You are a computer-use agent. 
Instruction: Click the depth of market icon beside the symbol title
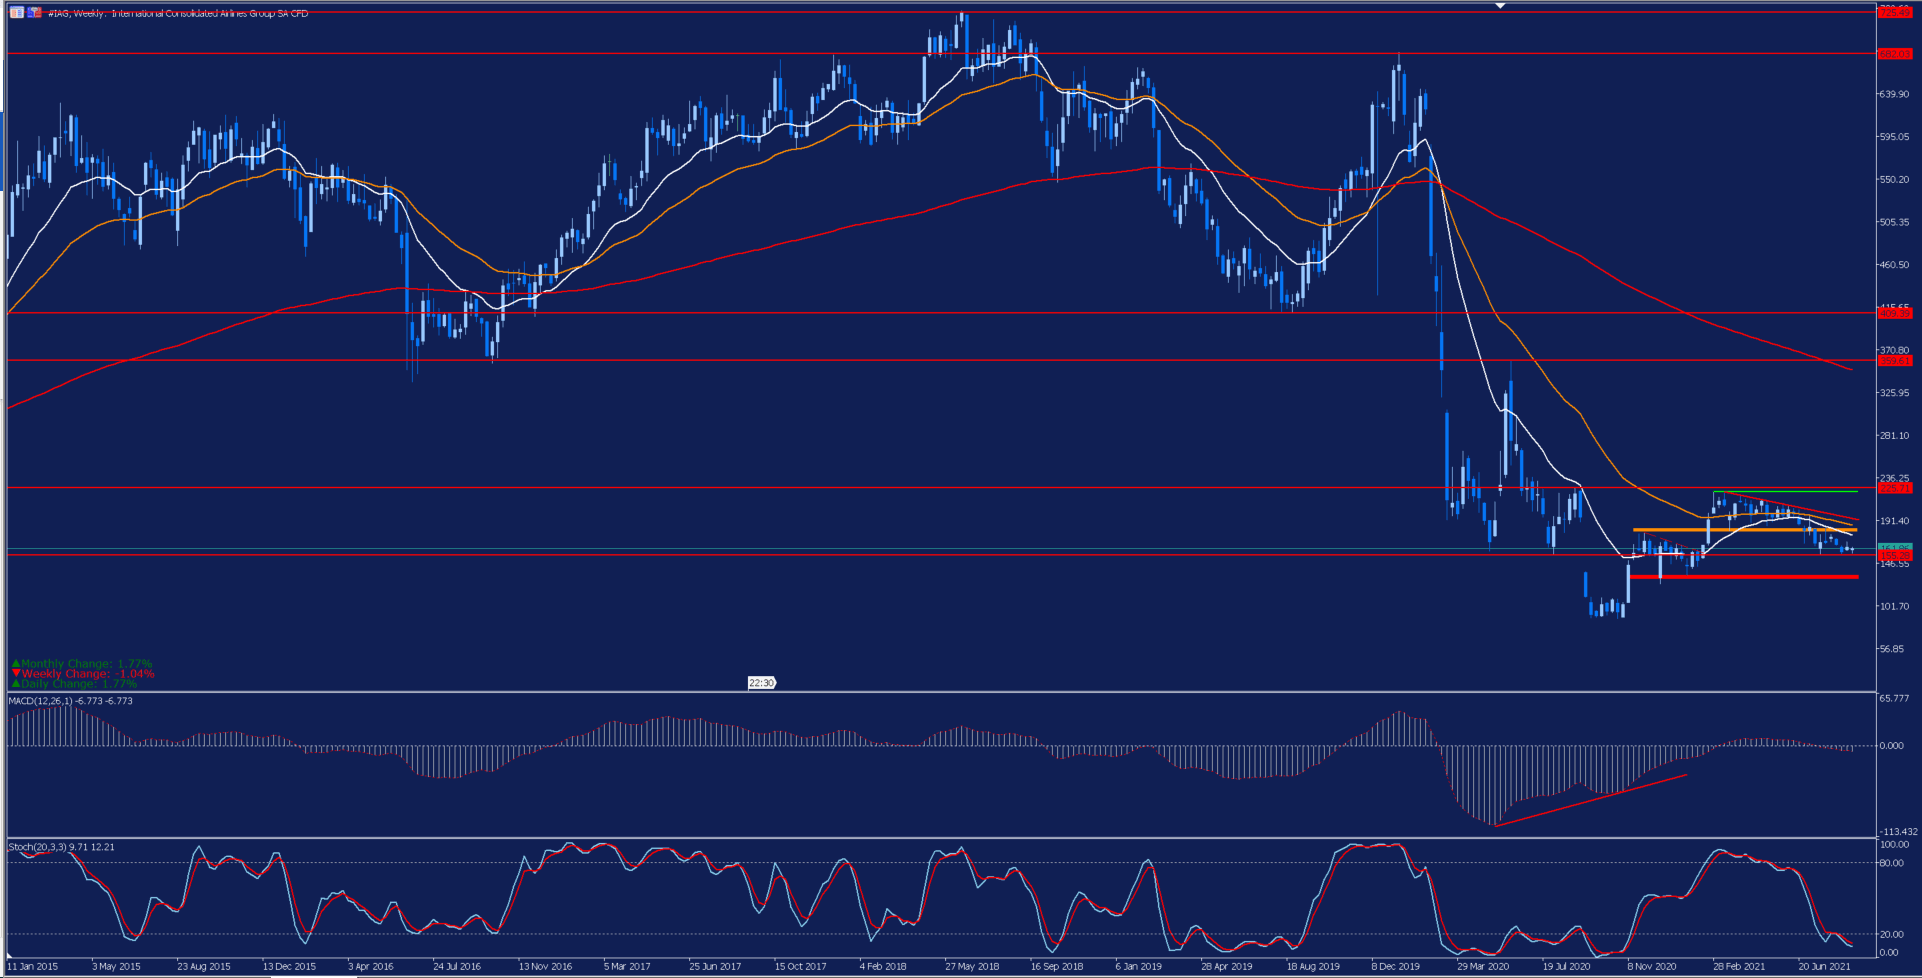(34, 13)
